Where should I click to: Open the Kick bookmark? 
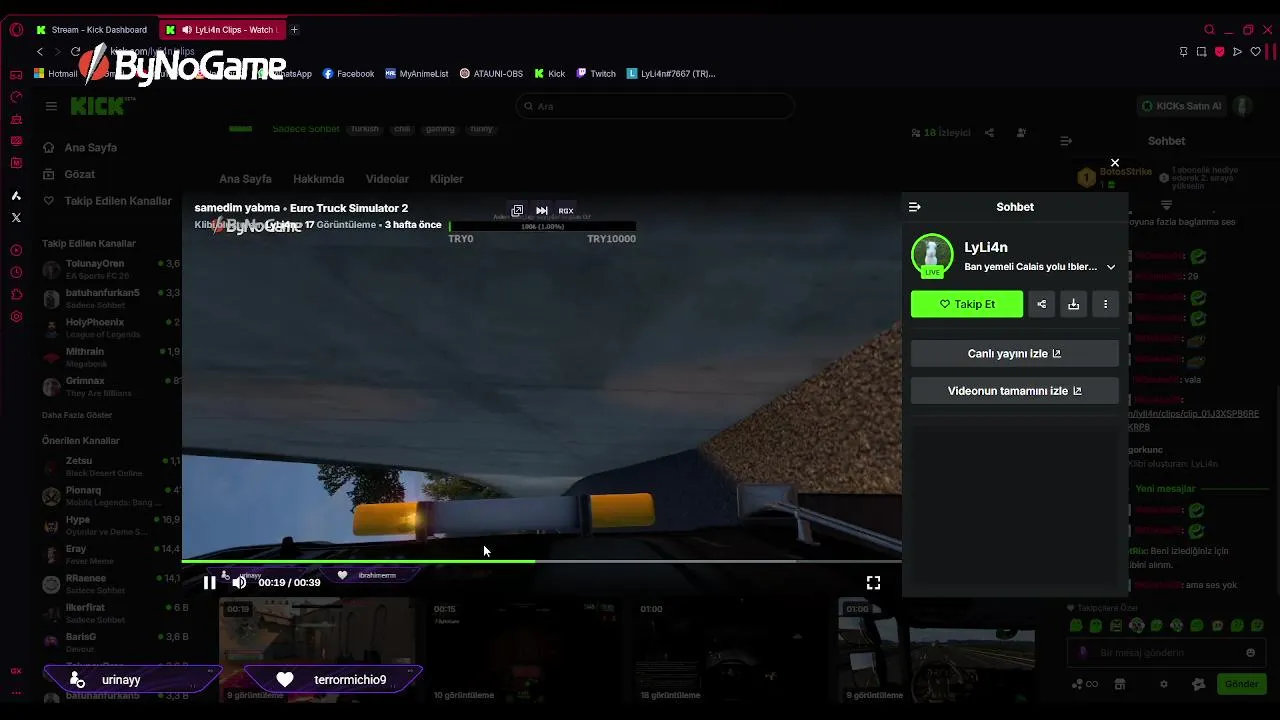coord(550,74)
